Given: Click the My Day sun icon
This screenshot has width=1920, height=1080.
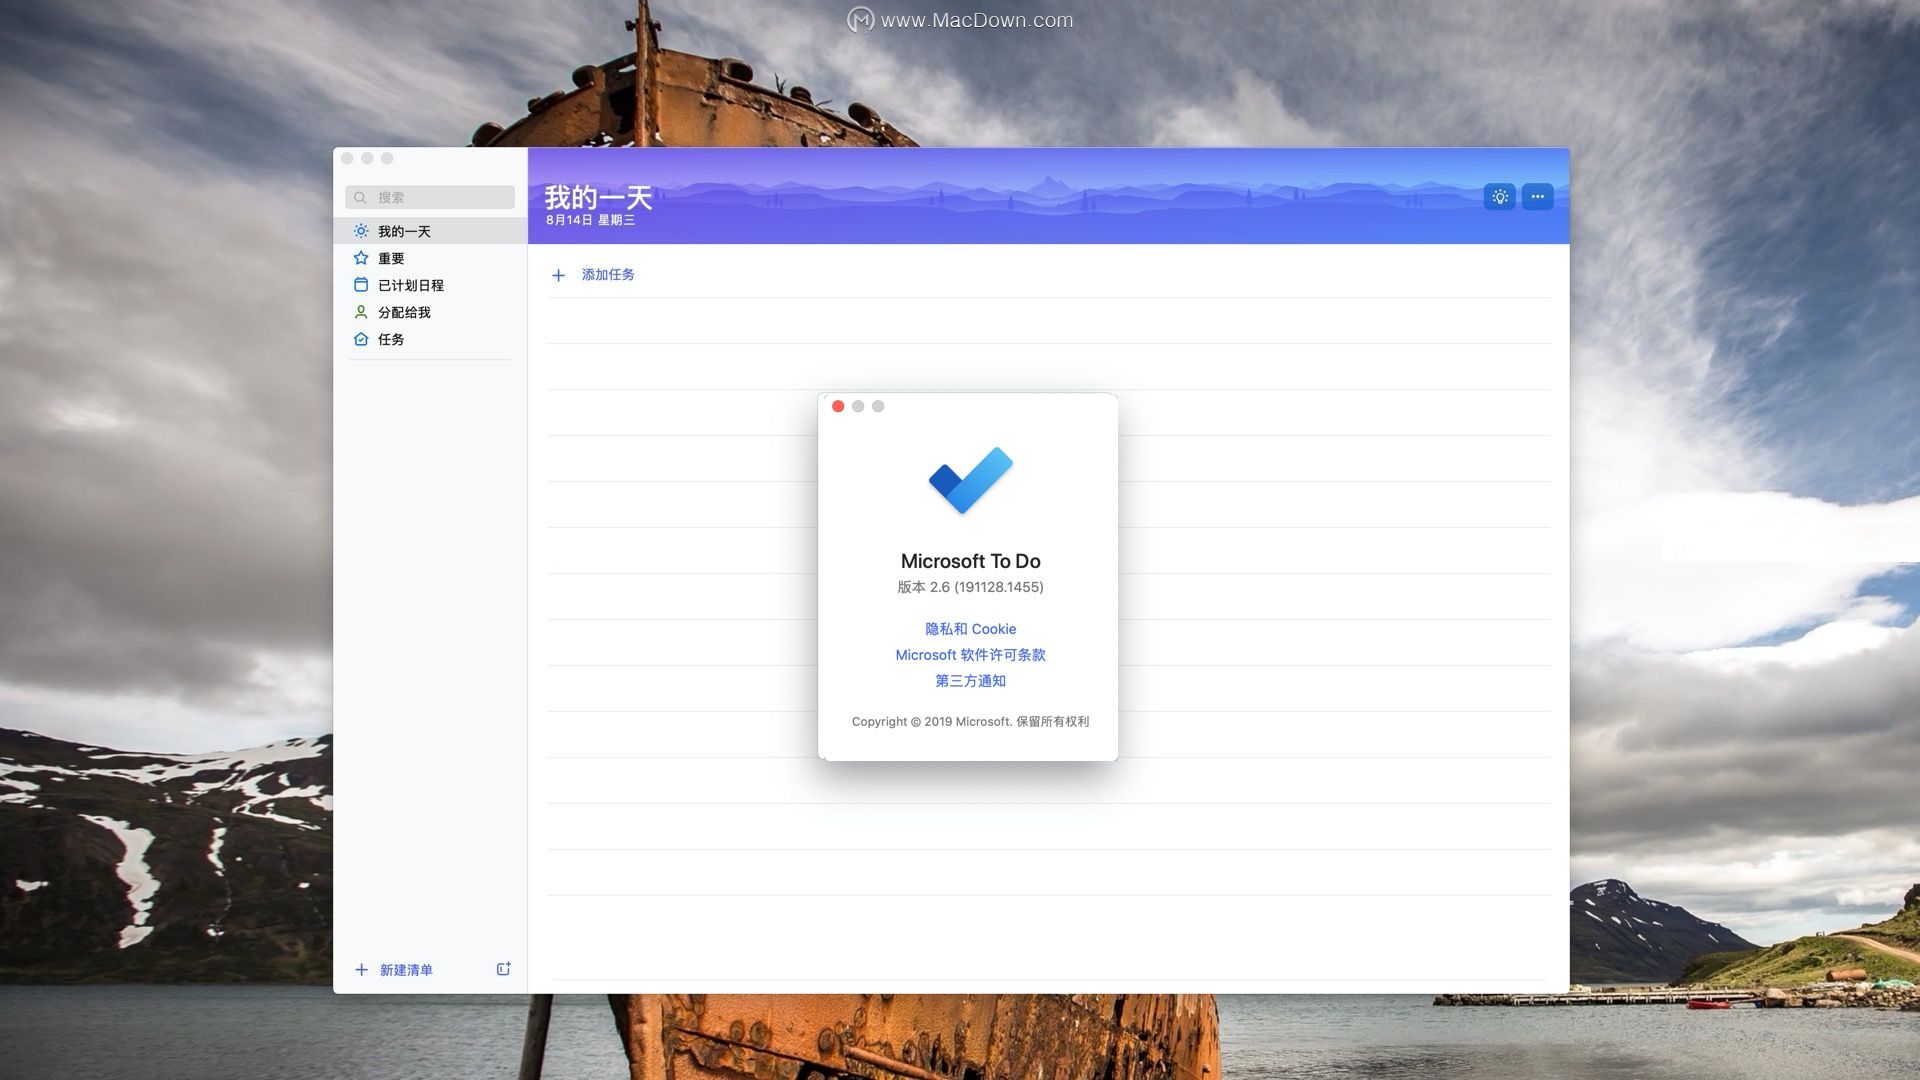Looking at the screenshot, I should pos(361,231).
